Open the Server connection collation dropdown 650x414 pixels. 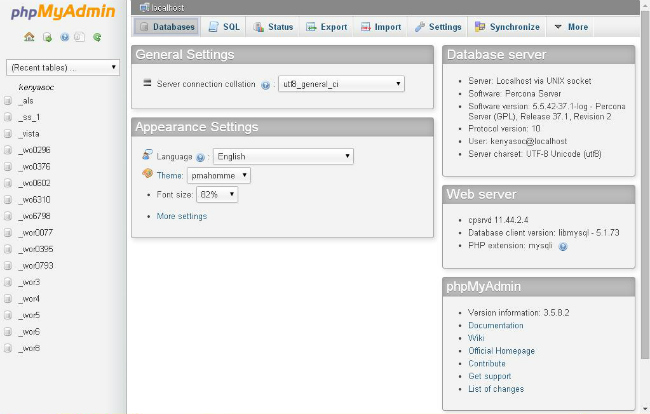pos(341,84)
